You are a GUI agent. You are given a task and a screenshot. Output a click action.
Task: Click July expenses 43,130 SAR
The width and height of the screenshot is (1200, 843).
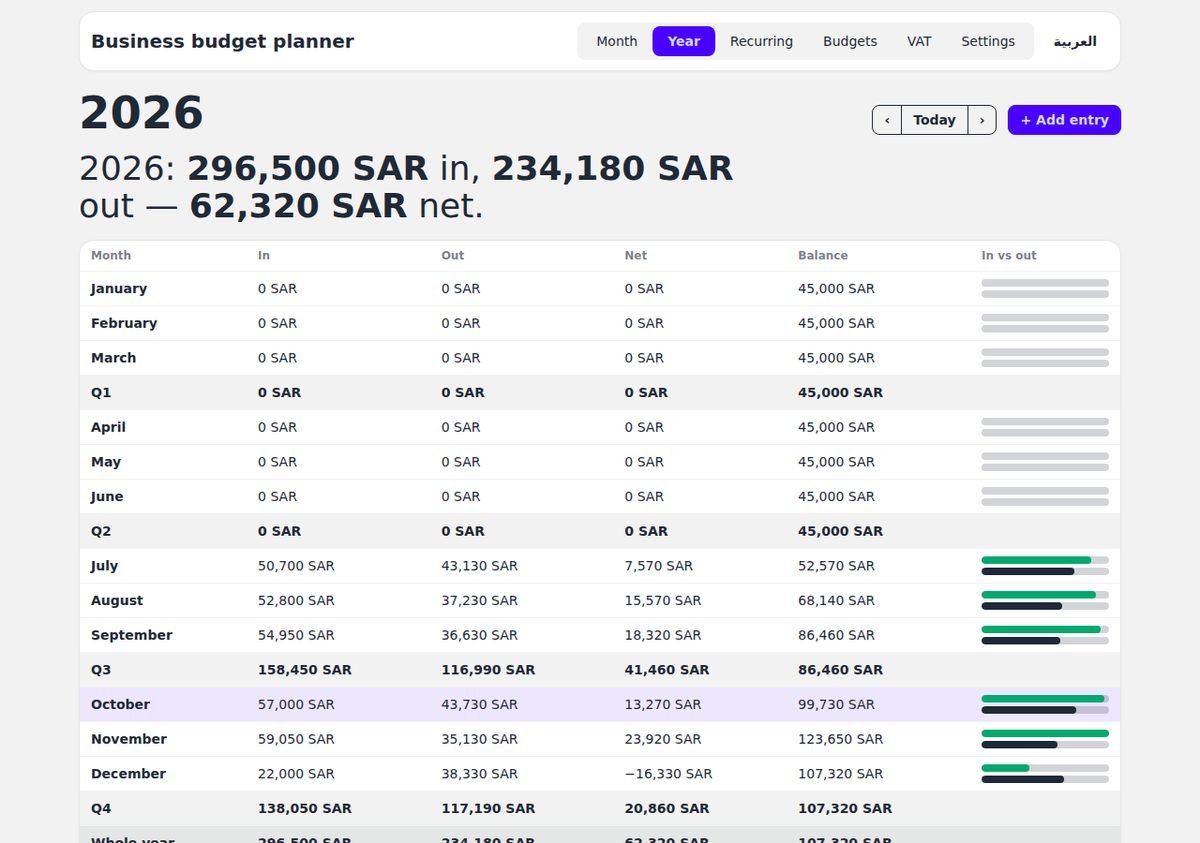tap(480, 566)
